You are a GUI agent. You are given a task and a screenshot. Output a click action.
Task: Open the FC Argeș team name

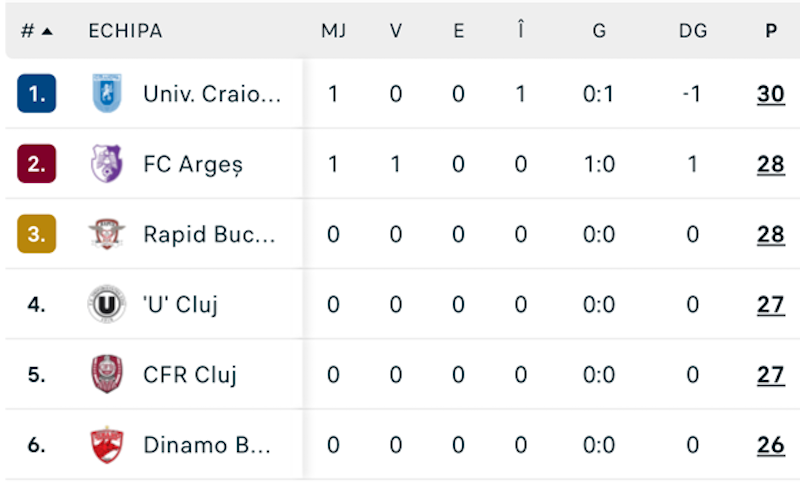tap(193, 164)
